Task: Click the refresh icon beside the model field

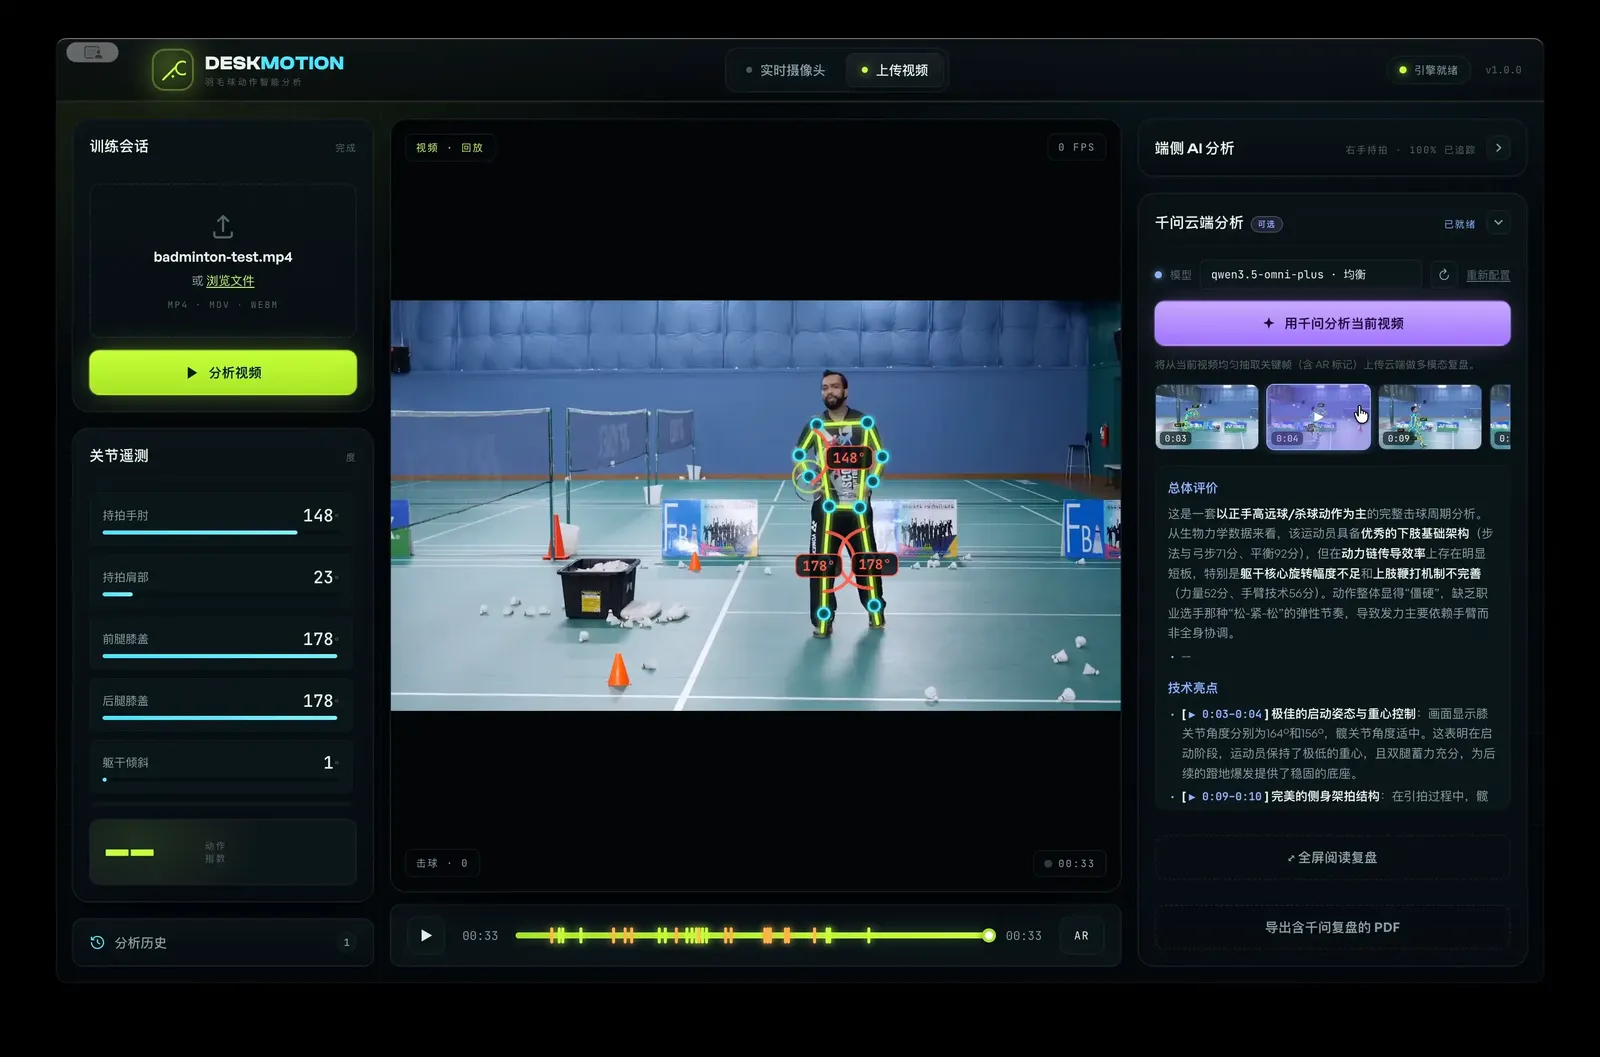Action: [1443, 274]
